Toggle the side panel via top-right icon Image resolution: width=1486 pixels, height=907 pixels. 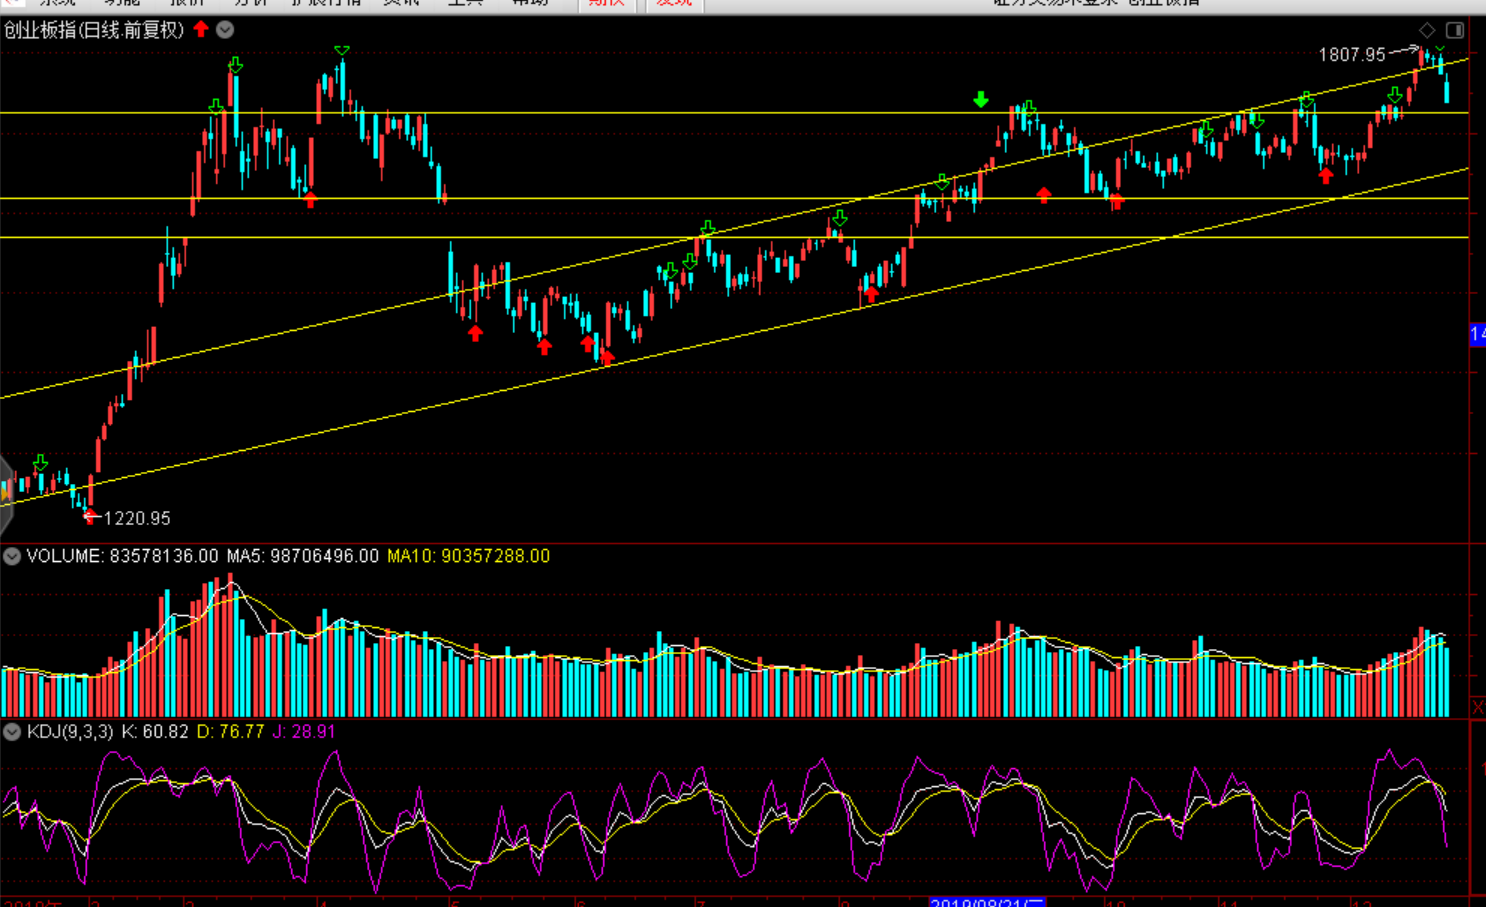click(1455, 30)
